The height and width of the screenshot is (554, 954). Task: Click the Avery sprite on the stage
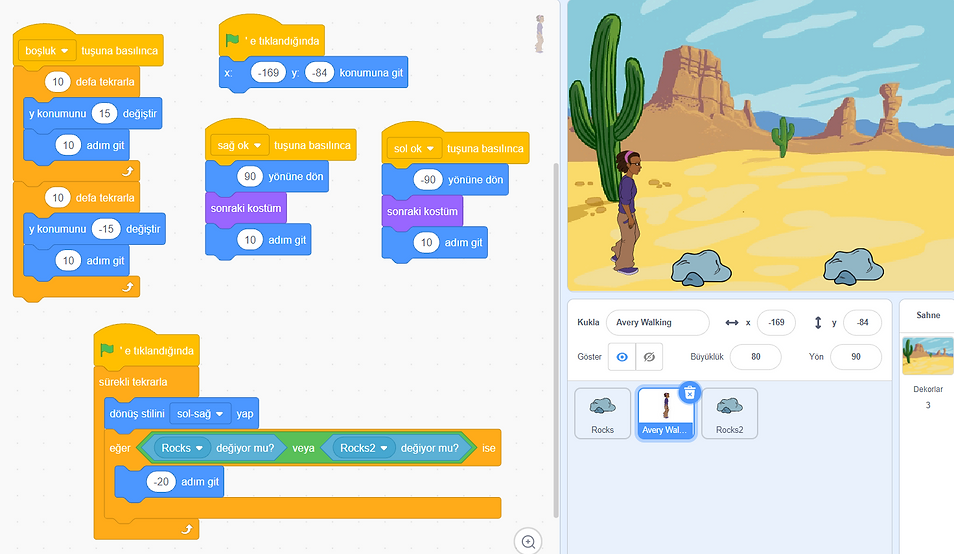(x=627, y=212)
